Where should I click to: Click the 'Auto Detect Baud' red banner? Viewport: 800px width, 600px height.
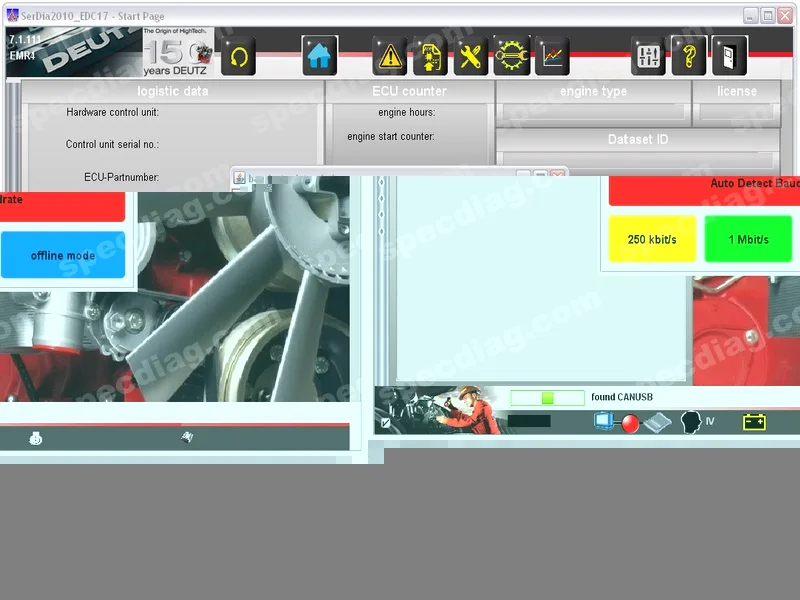[704, 191]
